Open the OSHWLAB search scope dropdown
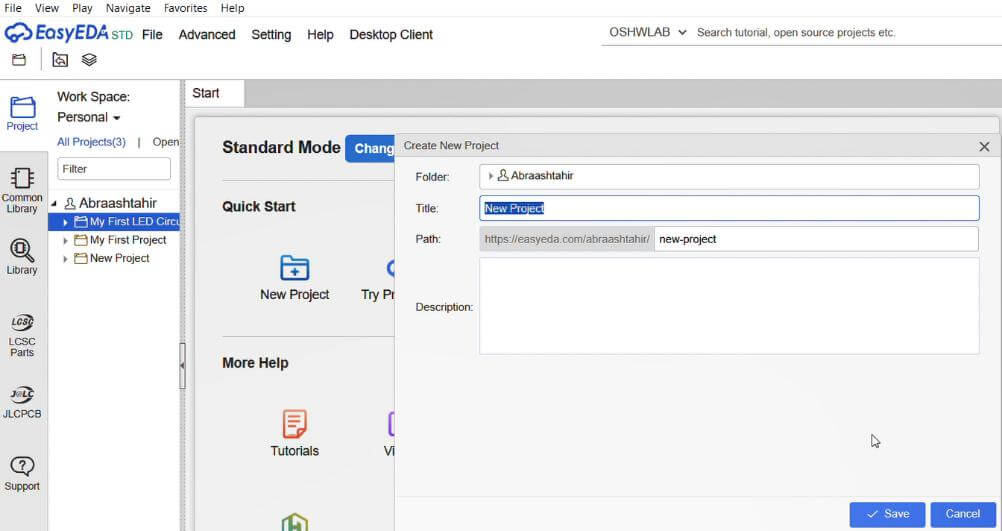Viewport: 1002px width, 531px height. (647, 33)
